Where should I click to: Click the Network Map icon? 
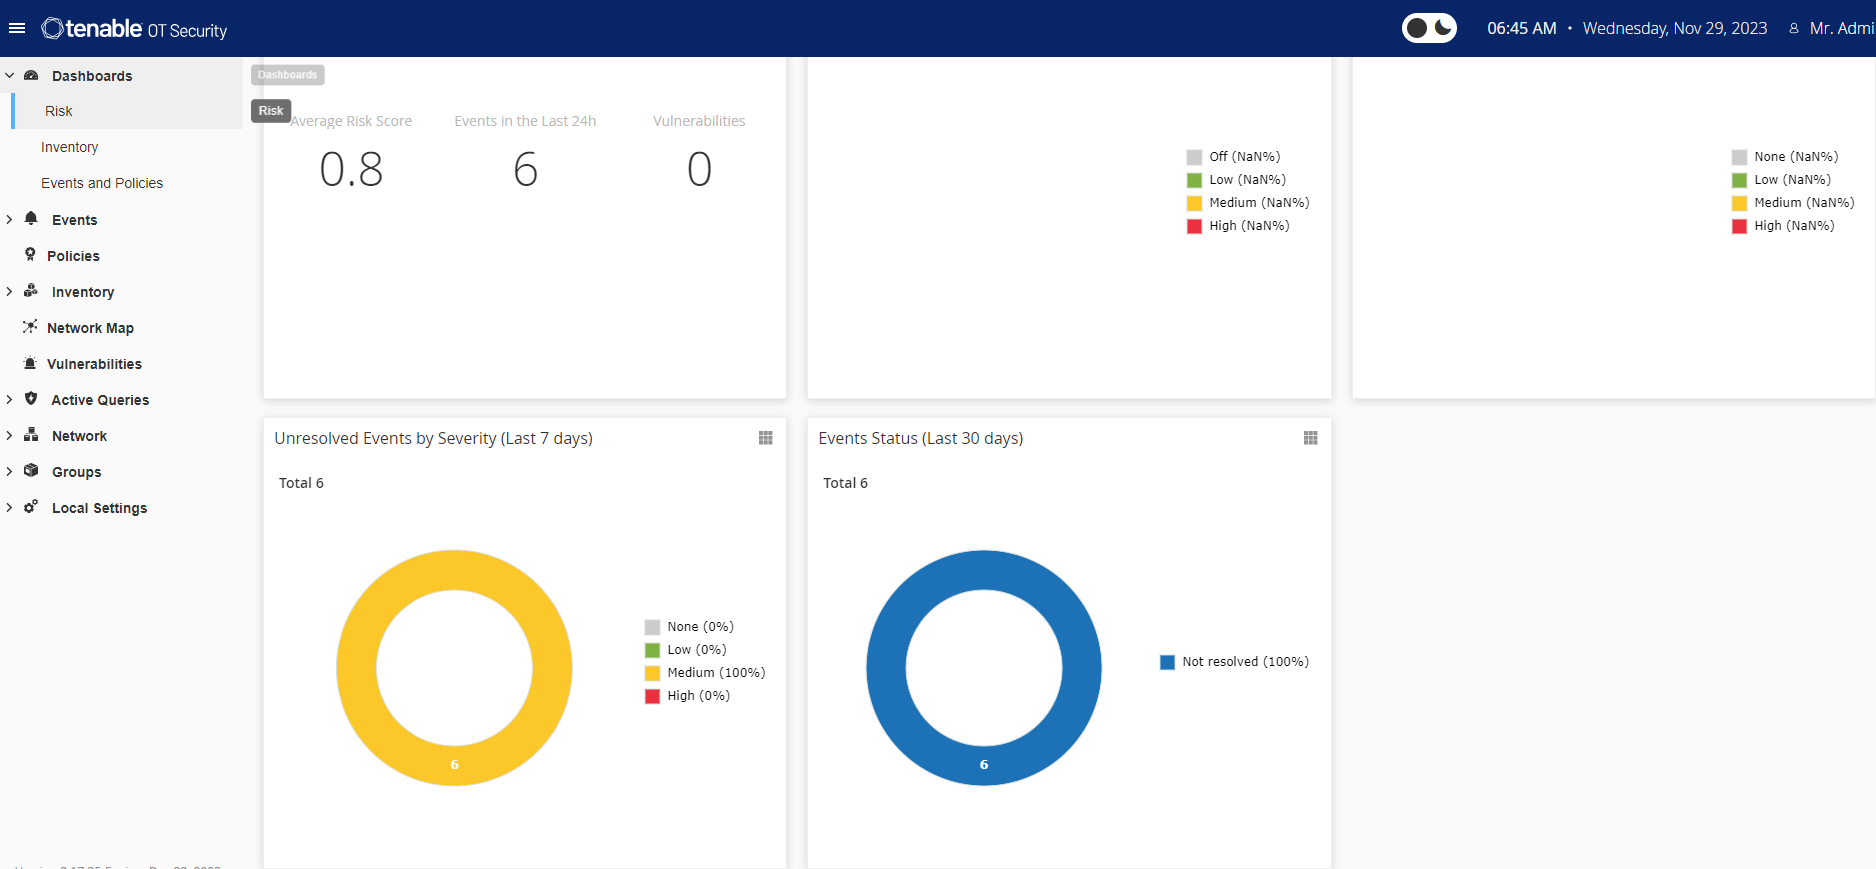click(x=30, y=327)
